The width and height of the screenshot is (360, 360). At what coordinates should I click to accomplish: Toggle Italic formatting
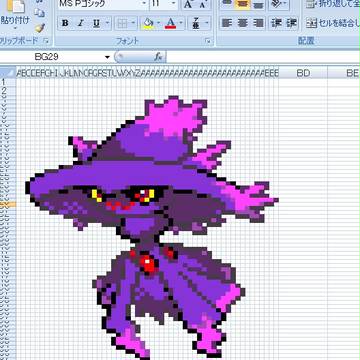[x=80, y=23]
